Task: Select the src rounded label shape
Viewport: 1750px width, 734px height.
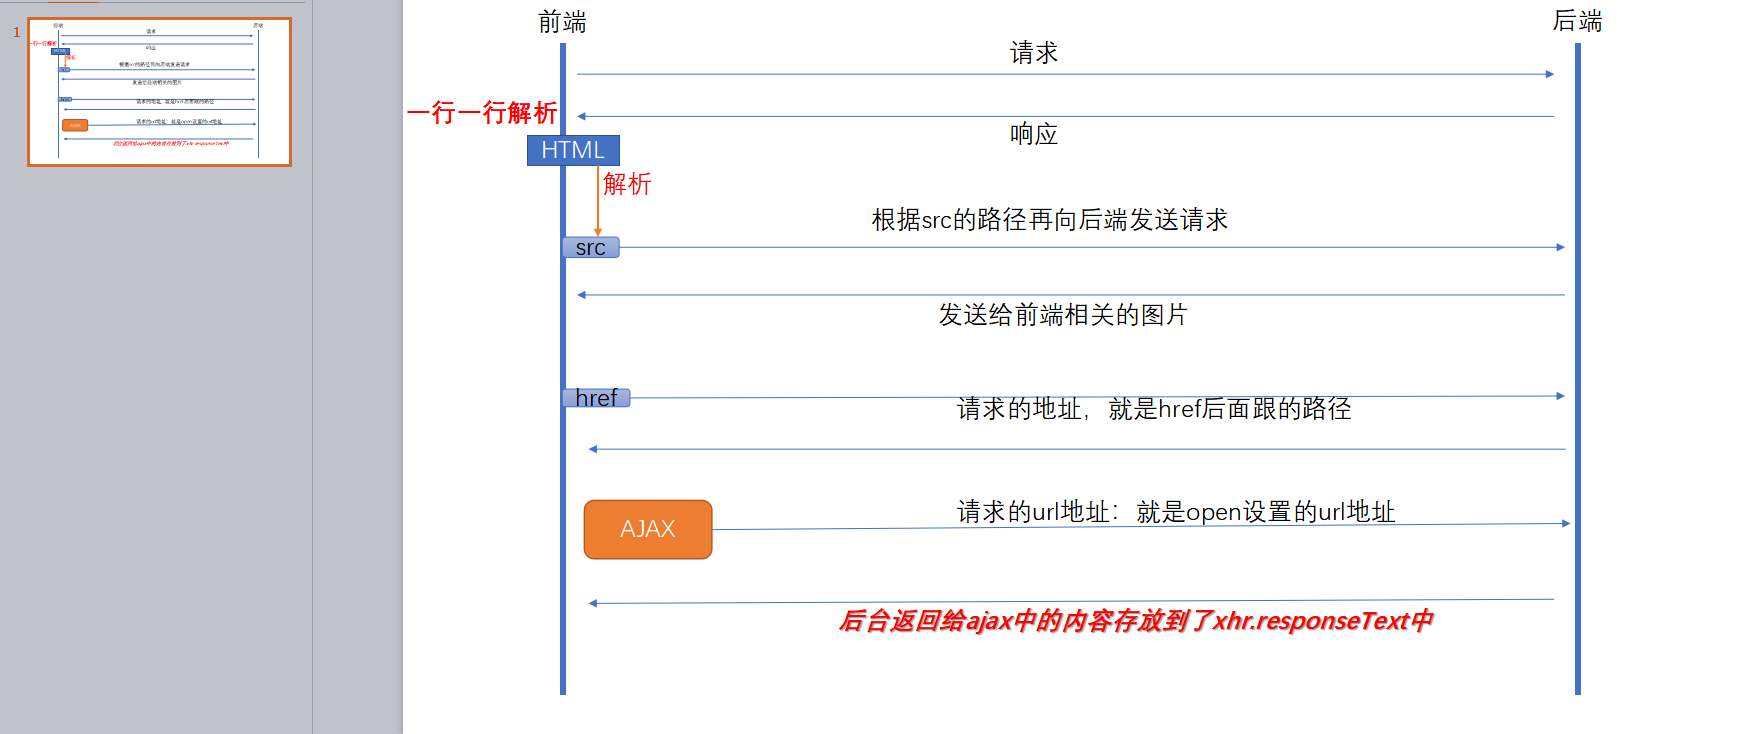Action: pyautogui.click(x=591, y=247)
